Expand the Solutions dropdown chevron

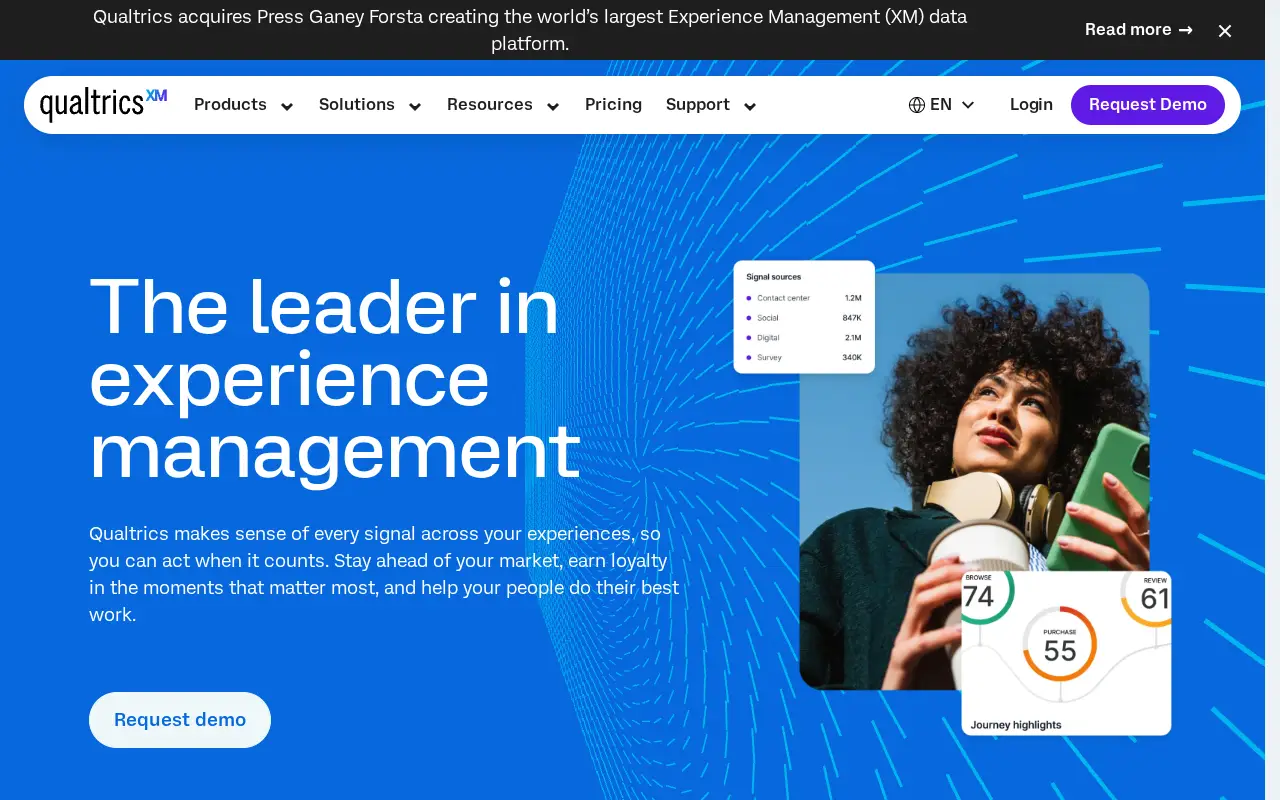point(415,106)
